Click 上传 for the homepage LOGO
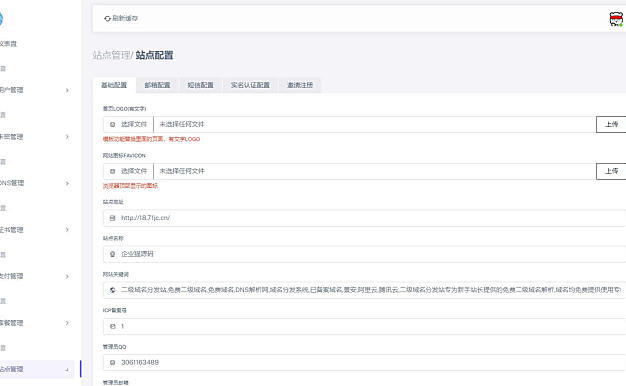 [611, 125]
